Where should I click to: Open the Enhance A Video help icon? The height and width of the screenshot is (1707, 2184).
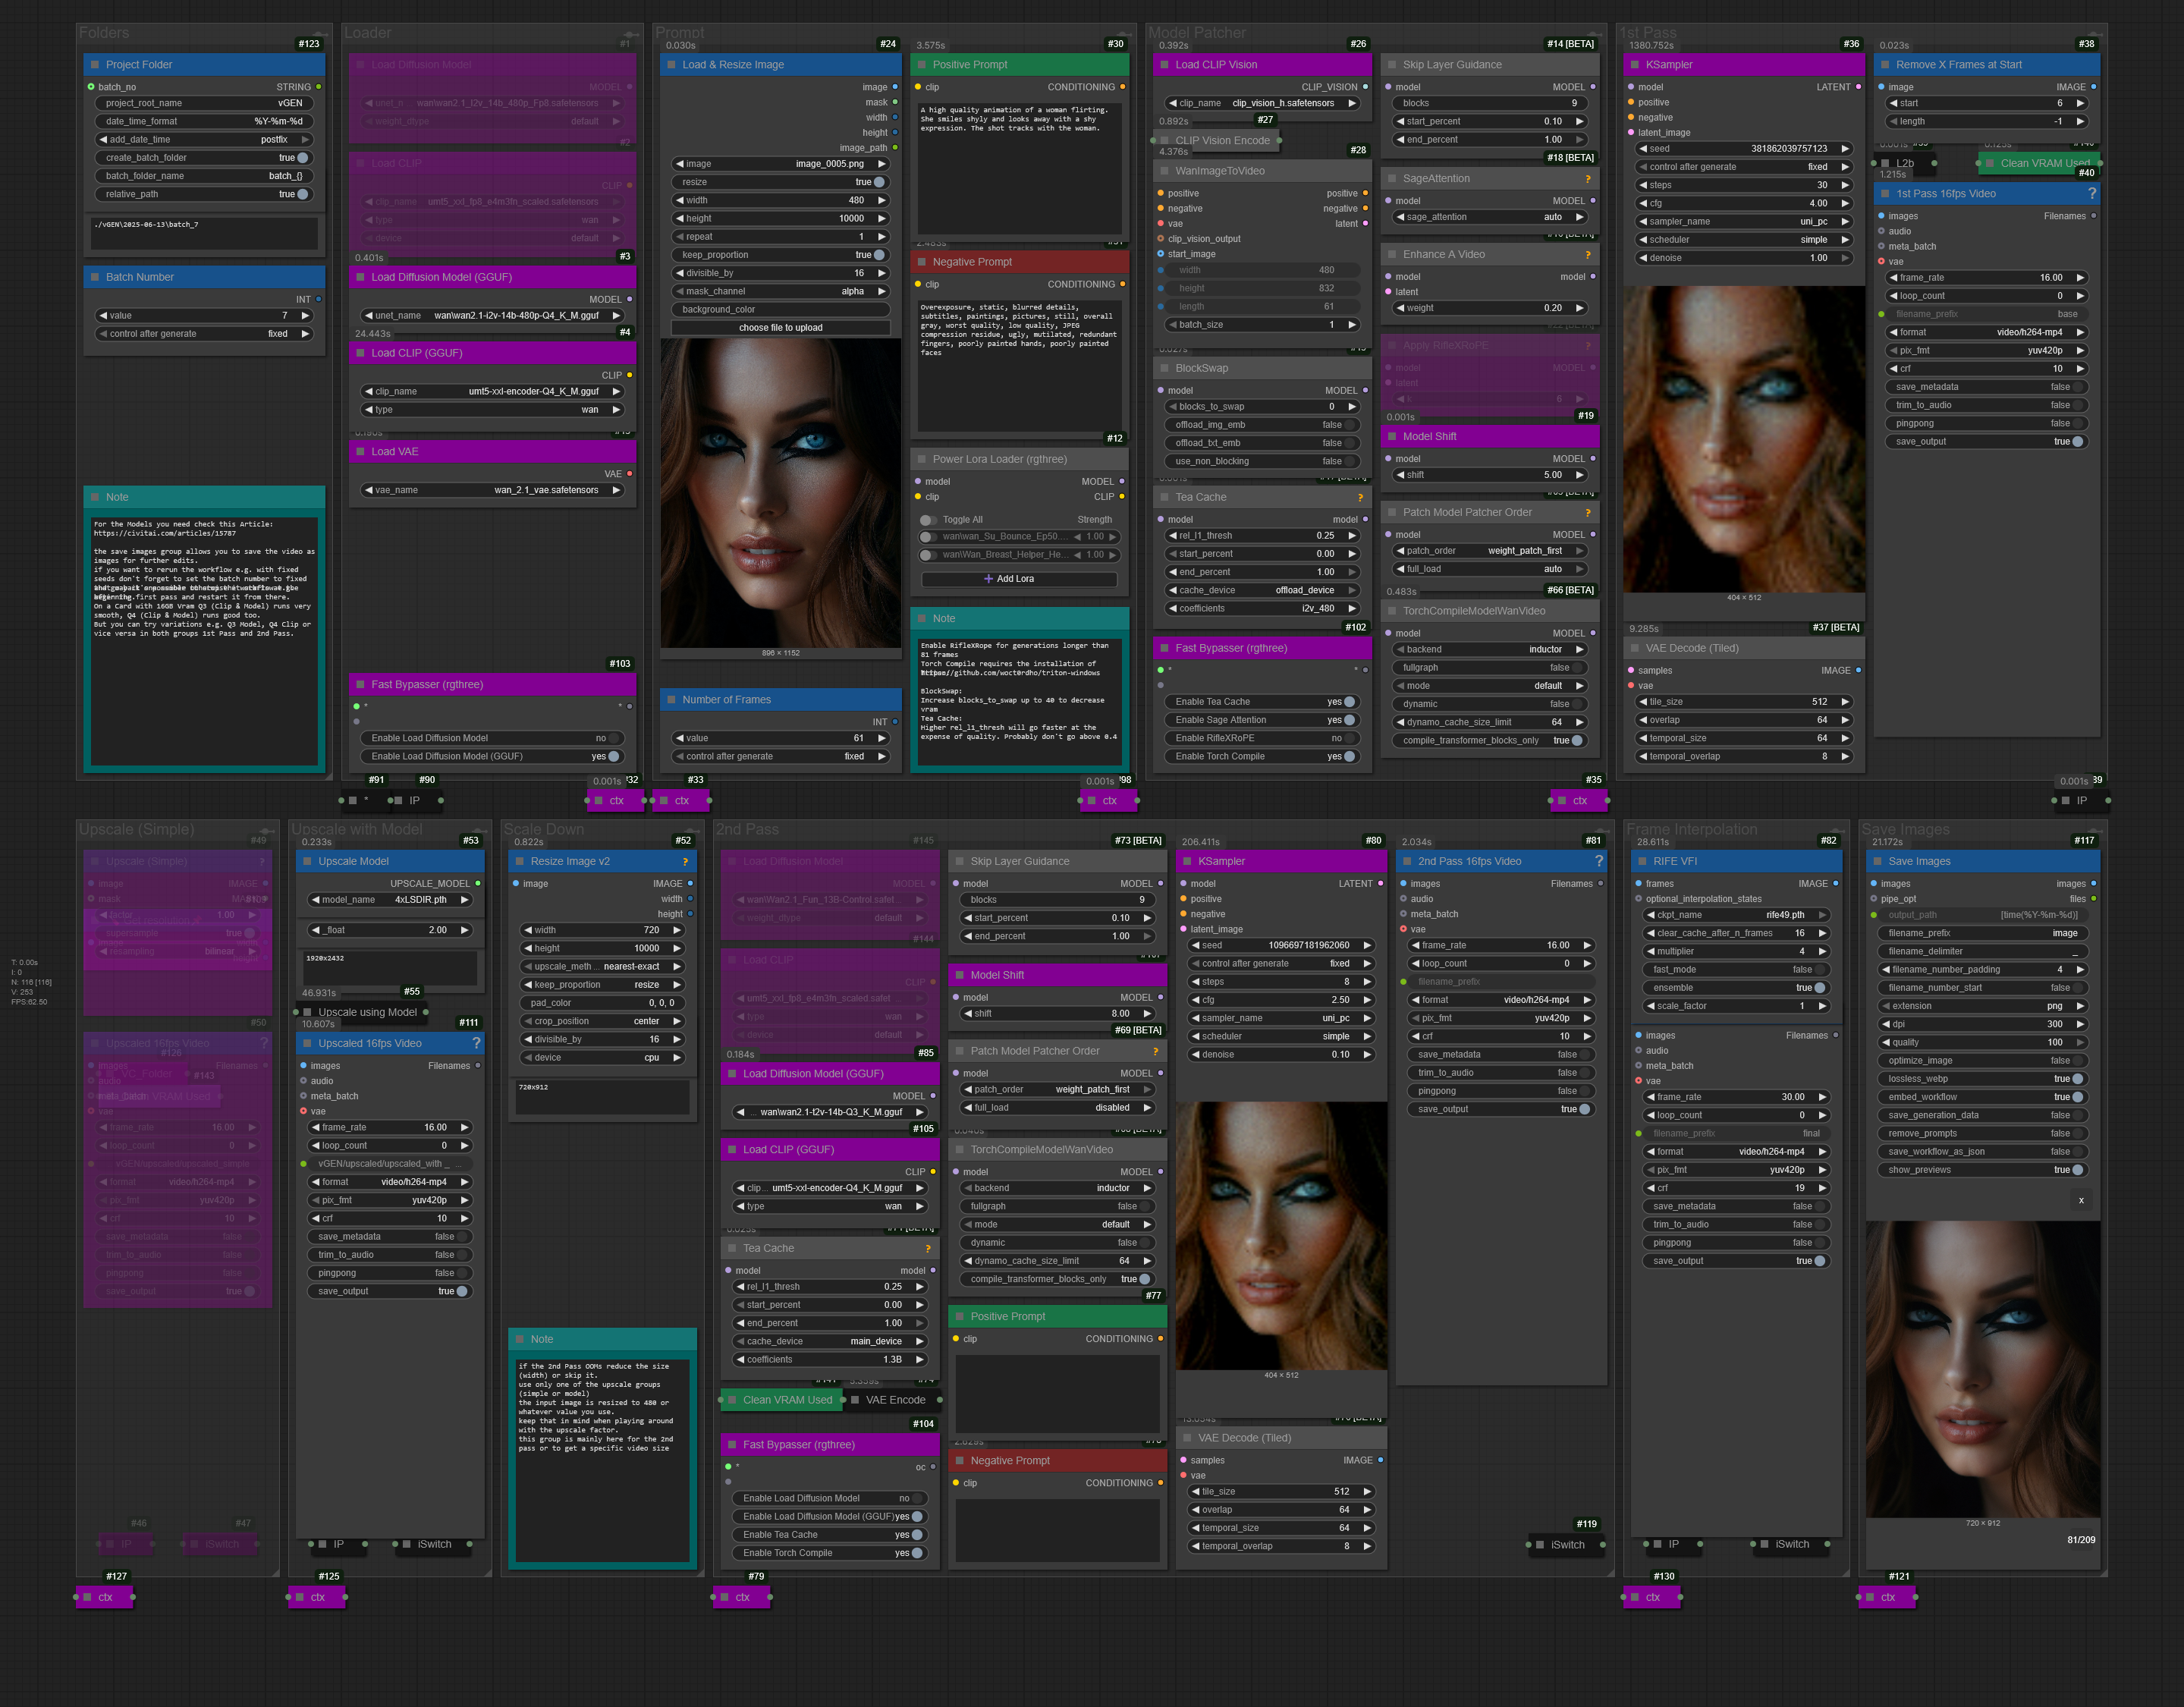1587,255
